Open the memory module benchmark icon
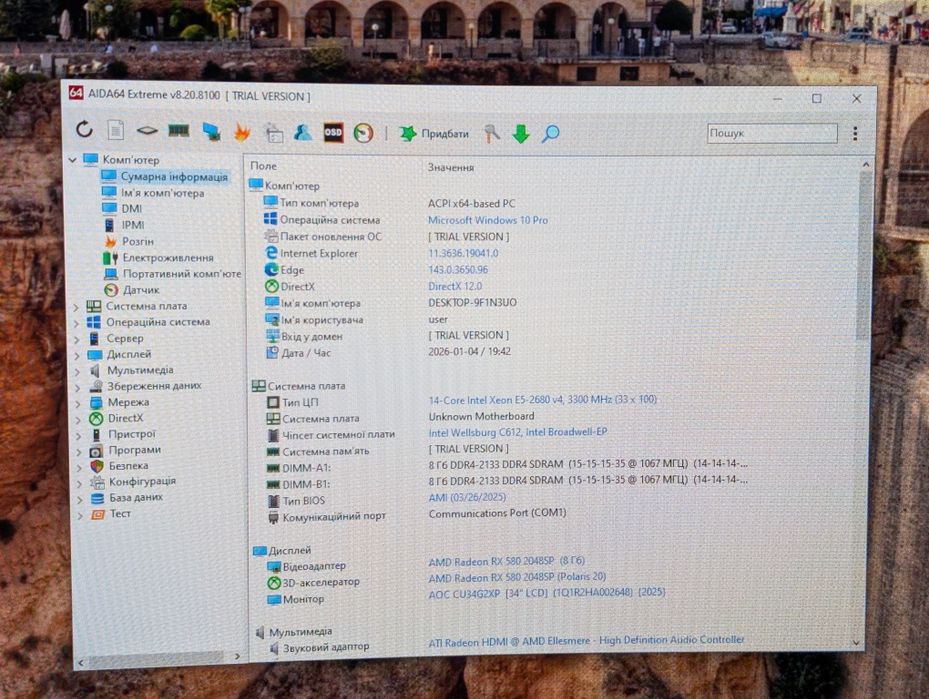The image size is (929, 699). click(178, 130)
